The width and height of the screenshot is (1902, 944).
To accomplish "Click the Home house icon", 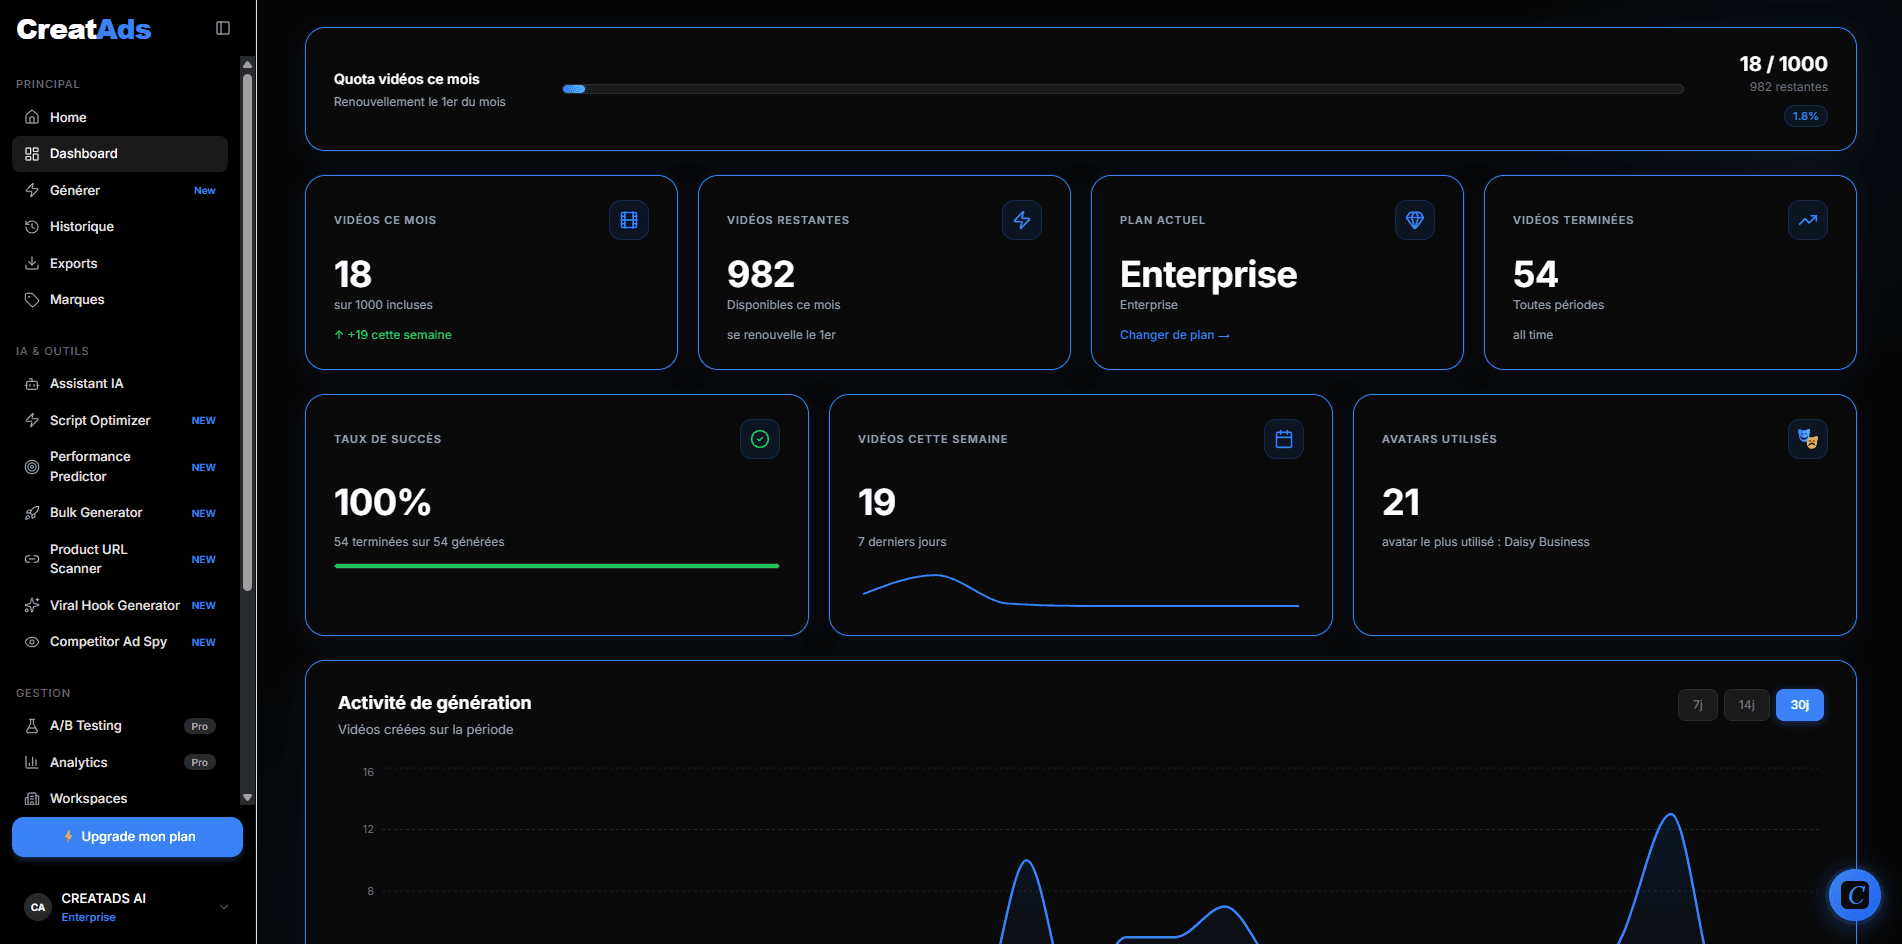I will click(32, 117).
